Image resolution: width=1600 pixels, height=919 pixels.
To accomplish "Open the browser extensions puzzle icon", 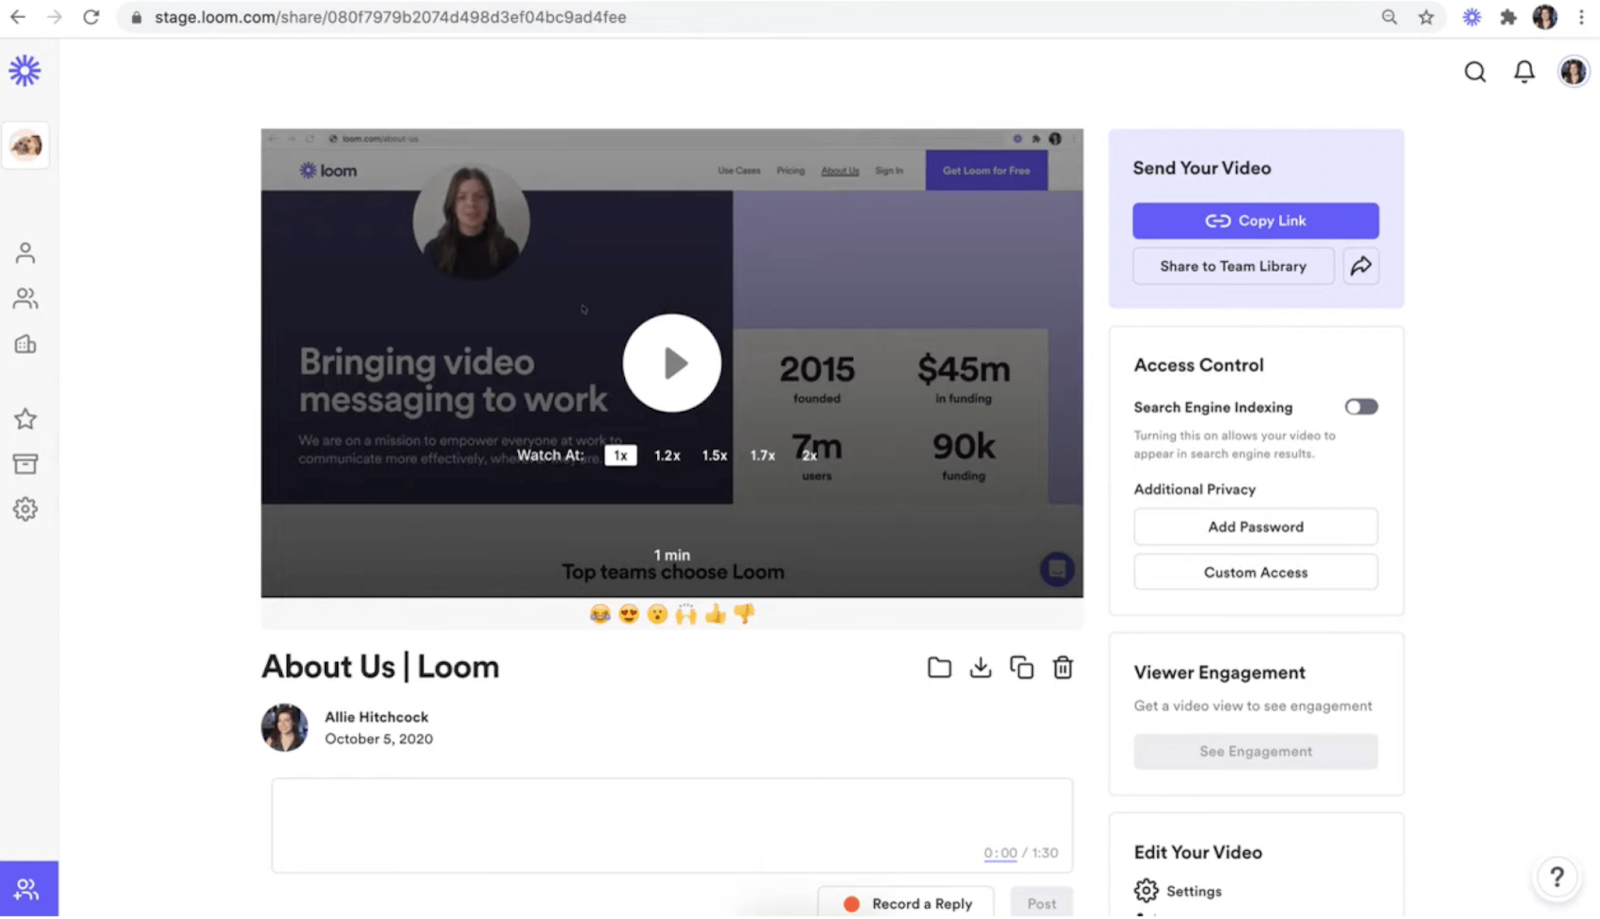I will (1508, 17).
